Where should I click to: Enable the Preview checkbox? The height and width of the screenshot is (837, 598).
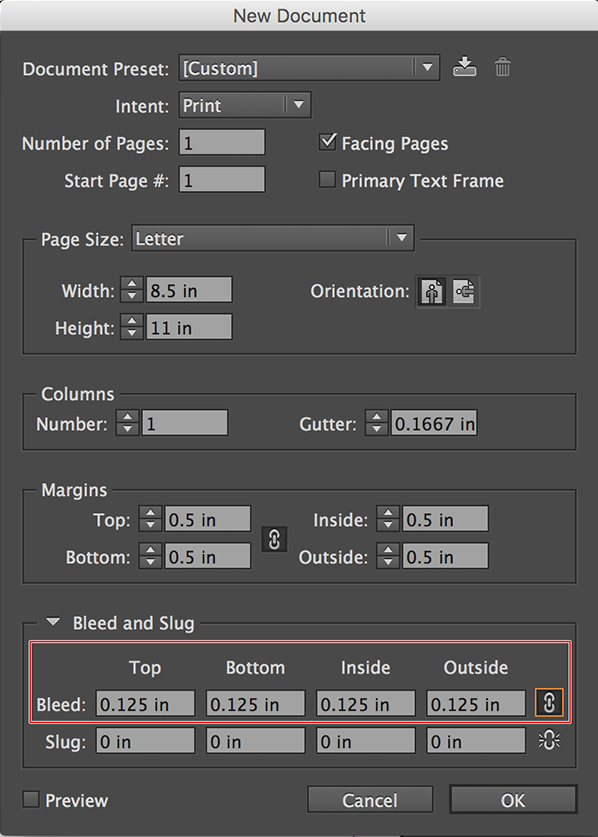31,799
